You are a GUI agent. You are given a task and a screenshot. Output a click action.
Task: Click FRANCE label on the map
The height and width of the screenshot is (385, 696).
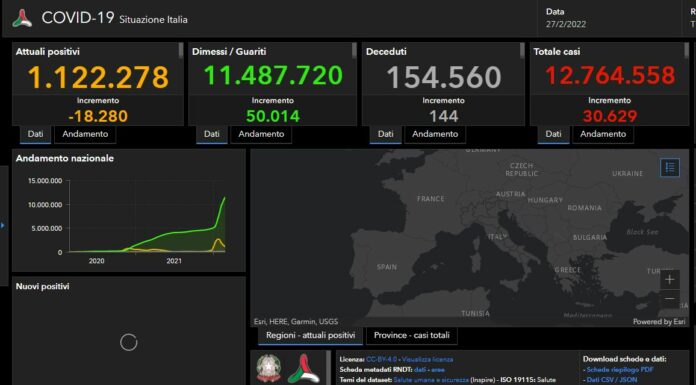pos(431,199)
